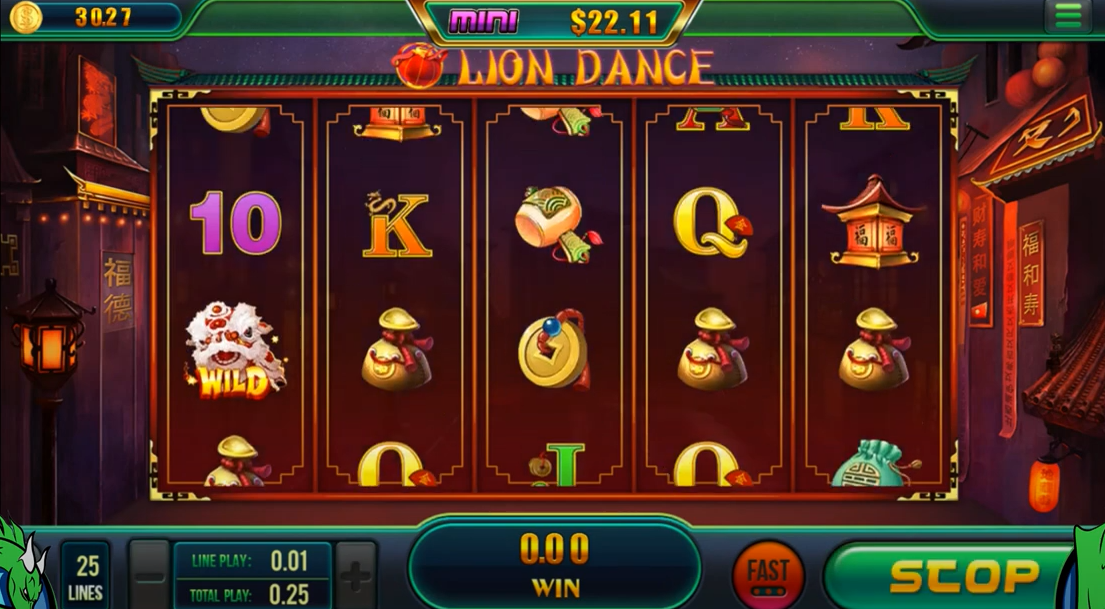
Task: Stop the reels with the STOP button
Action: coord(953,575)
